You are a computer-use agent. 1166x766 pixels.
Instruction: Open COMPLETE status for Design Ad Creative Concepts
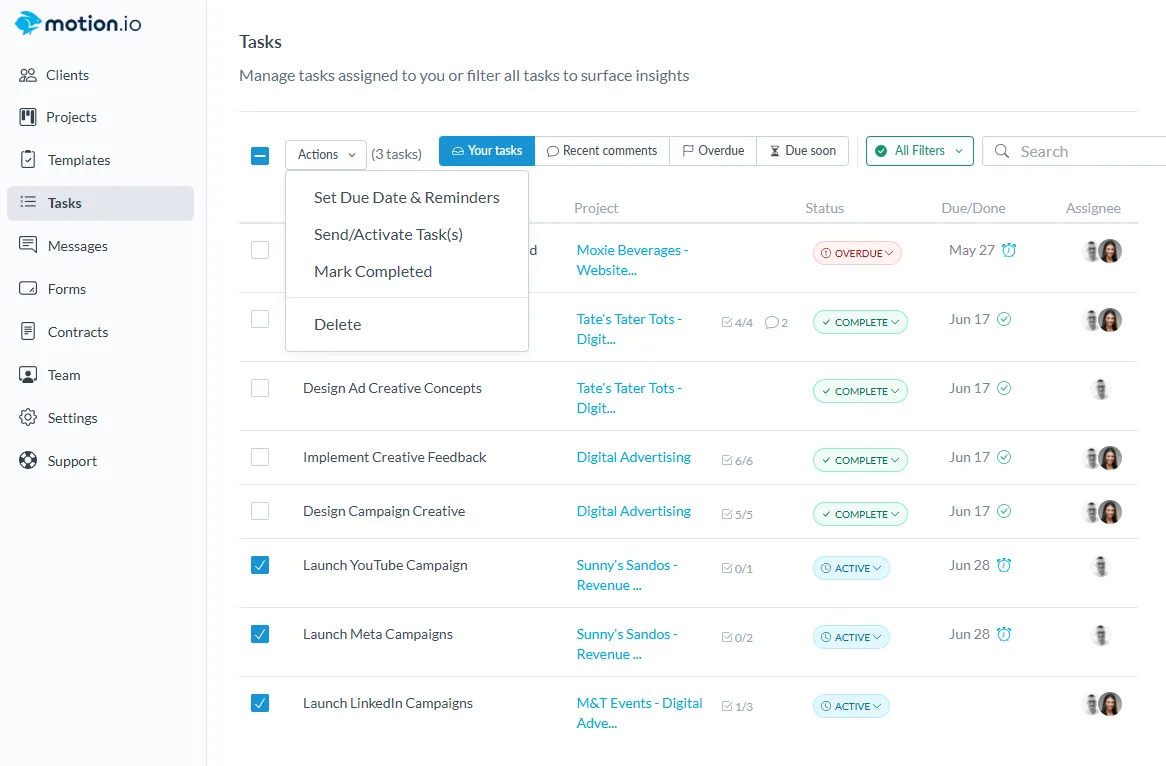[x=860, y=391]
